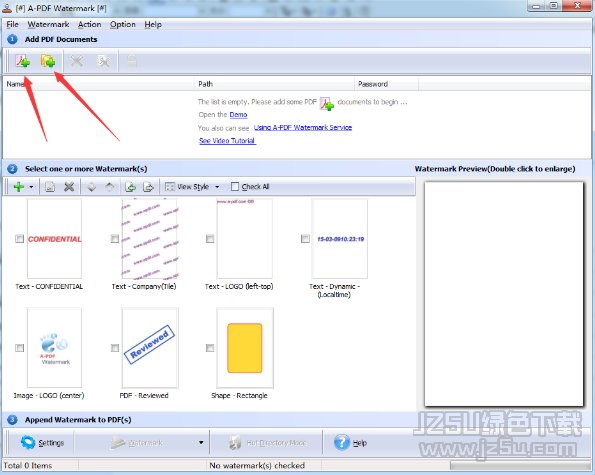Screen dimensions: 595x475
Task: Click the View Style icon
Action: (170, 187)
